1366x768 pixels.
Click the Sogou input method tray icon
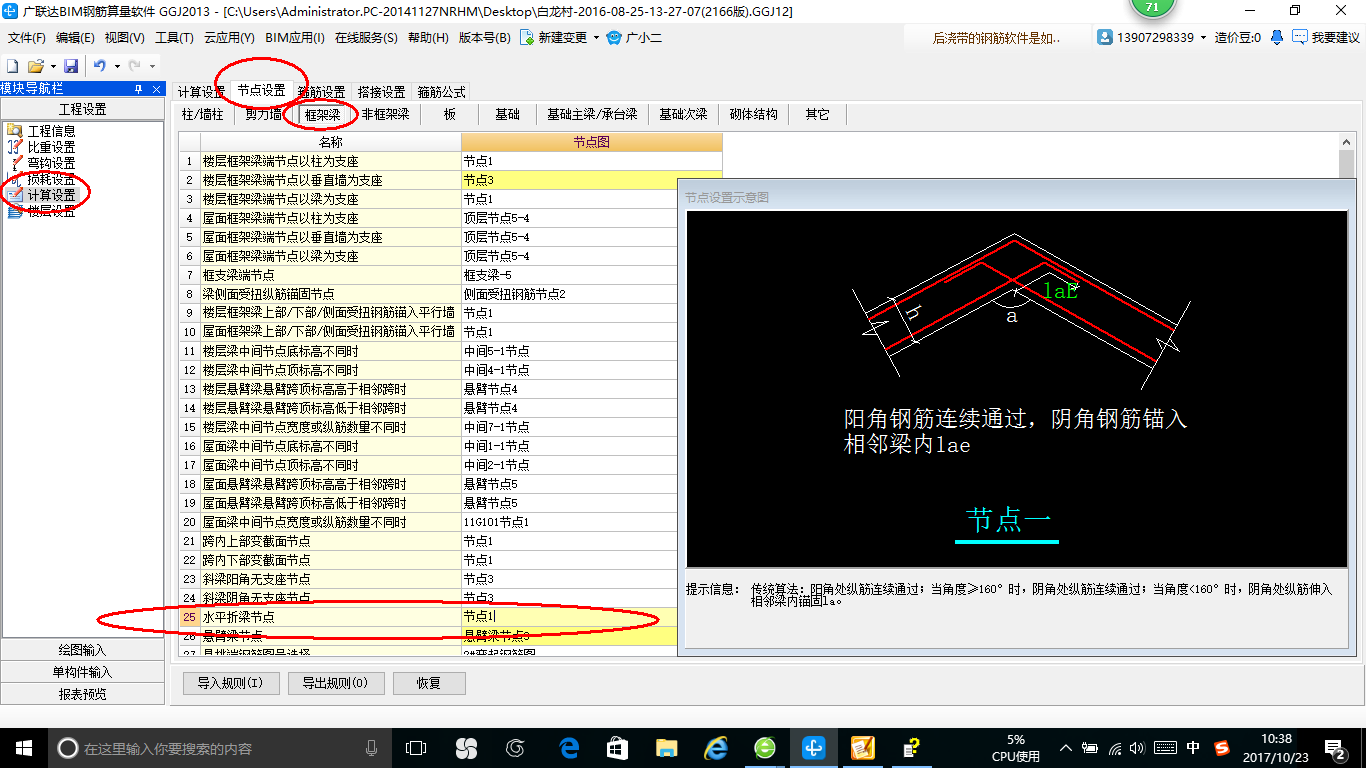[x=1222, y=747]
